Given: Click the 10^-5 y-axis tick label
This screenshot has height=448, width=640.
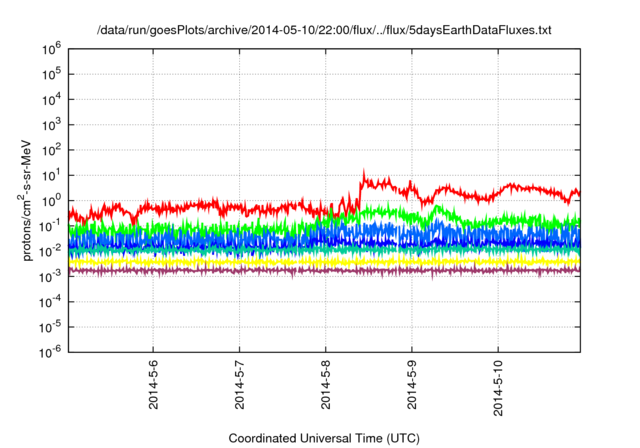Looking at the screenshot, I should click(50, 328).
